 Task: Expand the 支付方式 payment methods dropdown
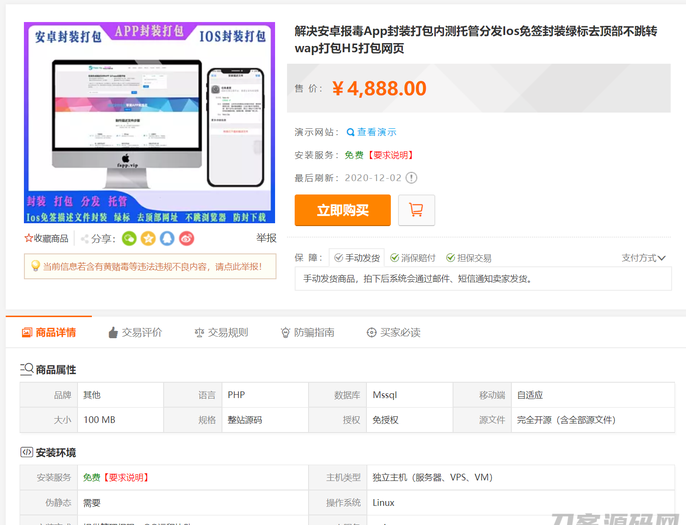click(x=643, y=258)
